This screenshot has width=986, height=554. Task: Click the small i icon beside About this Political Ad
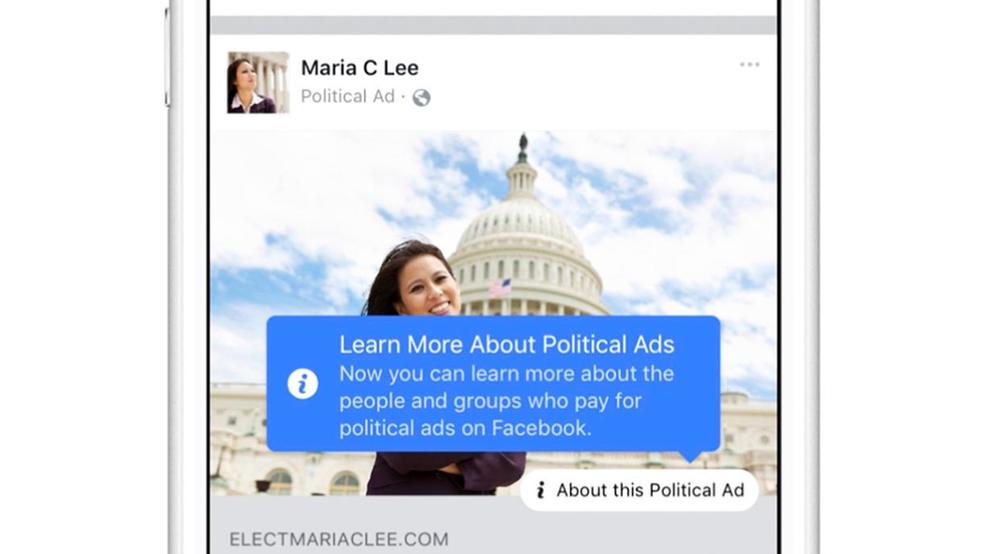(541, 490)
